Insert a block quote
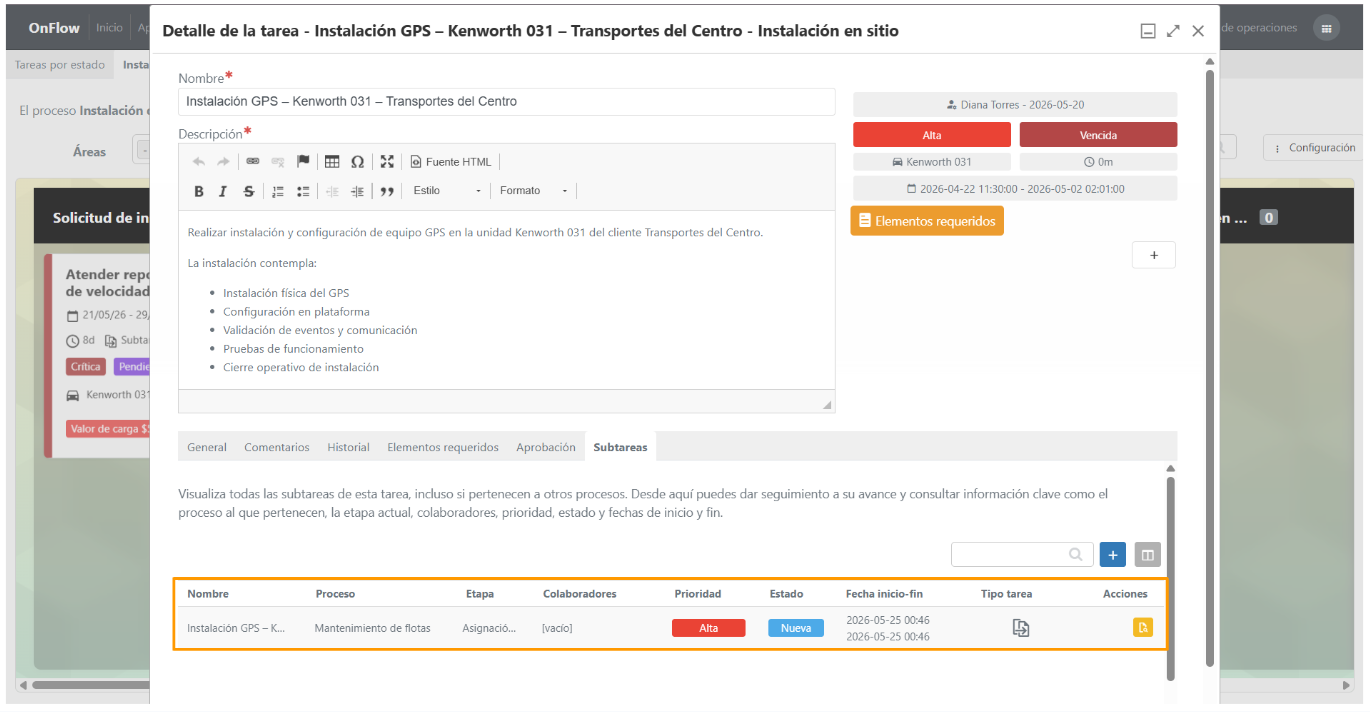The height and width of the screenshot is (712, 1370). (387, 191)
